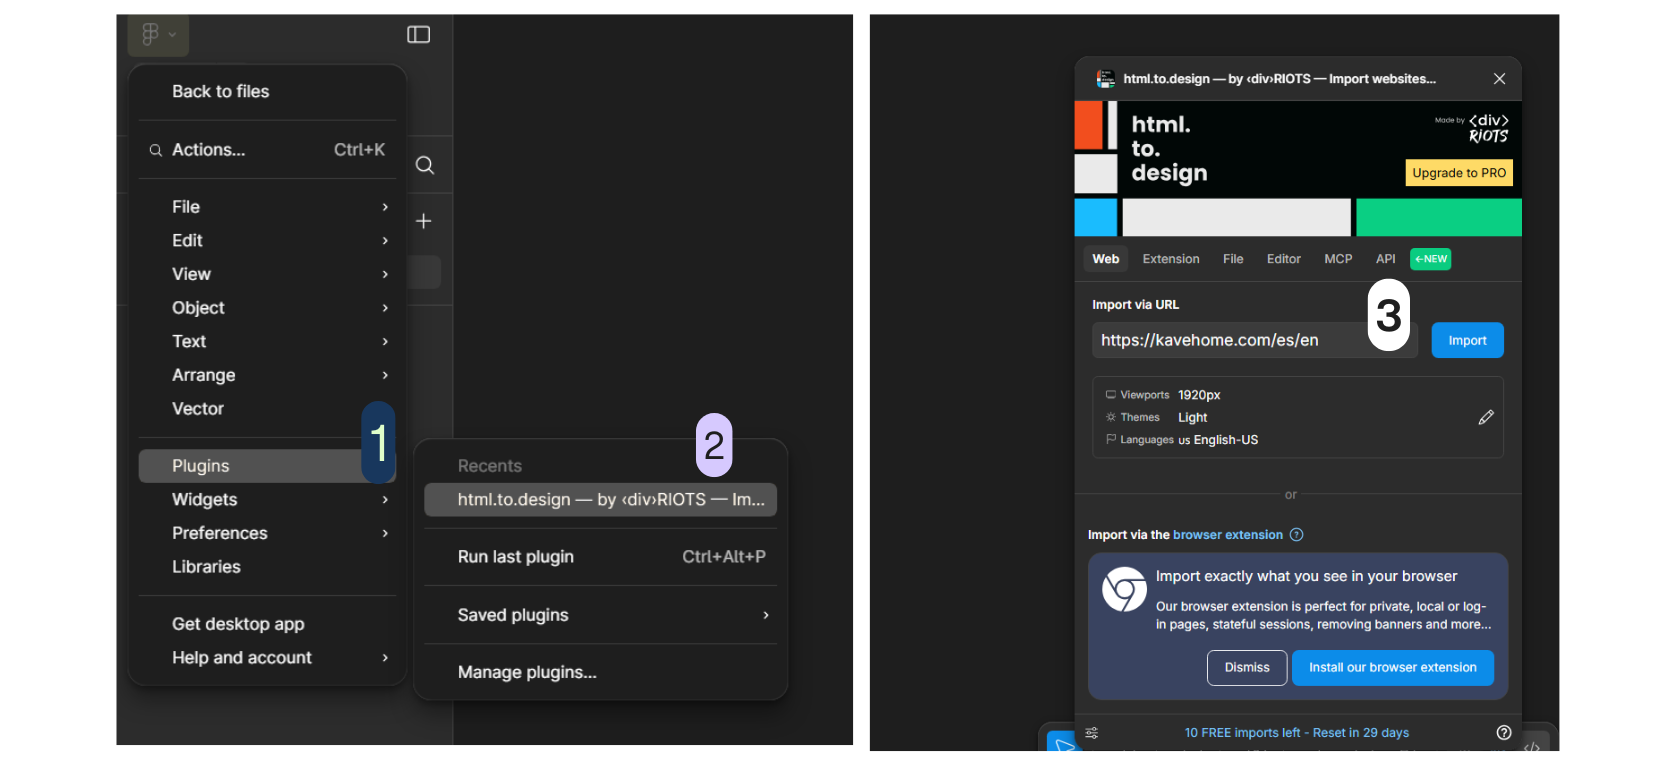This screenshot has width=1667, height=765.
Task: Open Actions search entry
Action: (x=267, y=150)
